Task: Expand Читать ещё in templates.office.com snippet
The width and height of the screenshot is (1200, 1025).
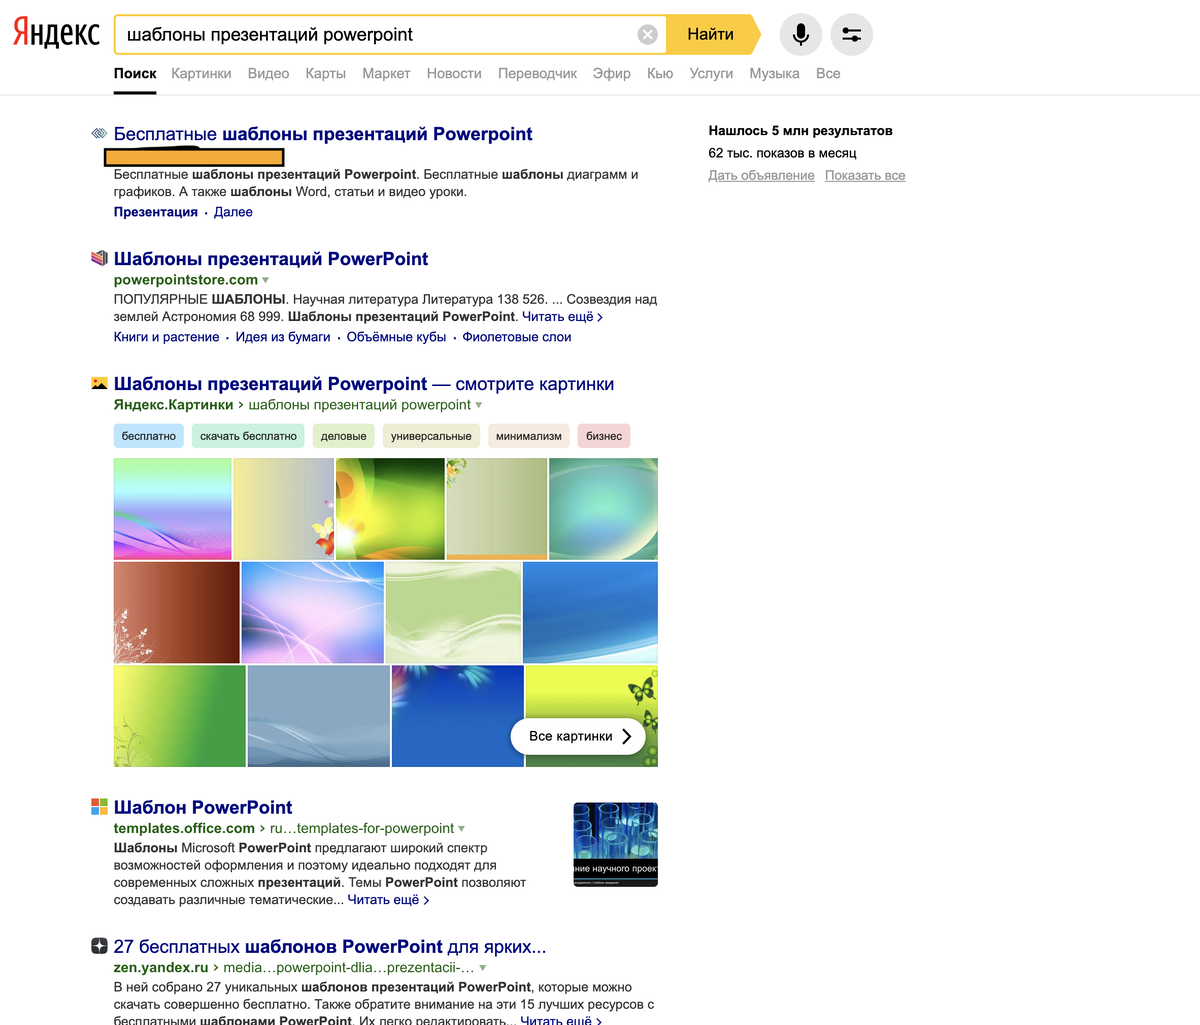Action: (x=389, y=900)
